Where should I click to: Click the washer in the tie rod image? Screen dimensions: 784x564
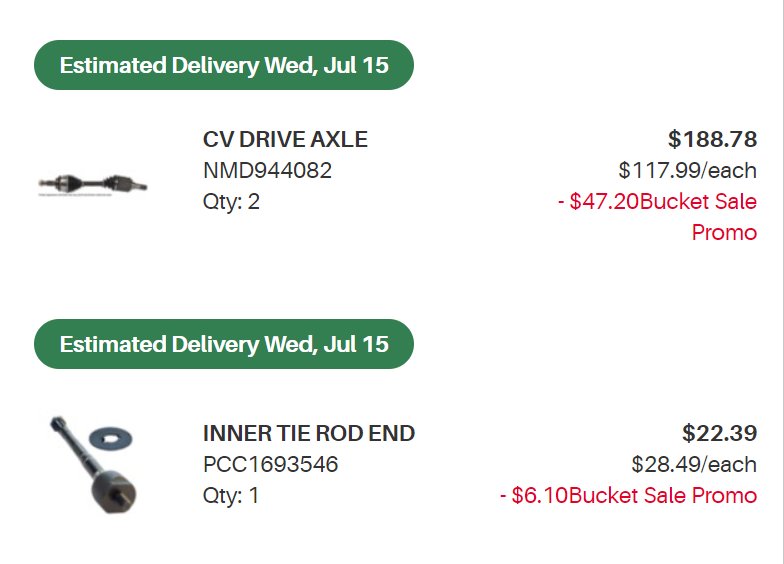click(110, 438)
